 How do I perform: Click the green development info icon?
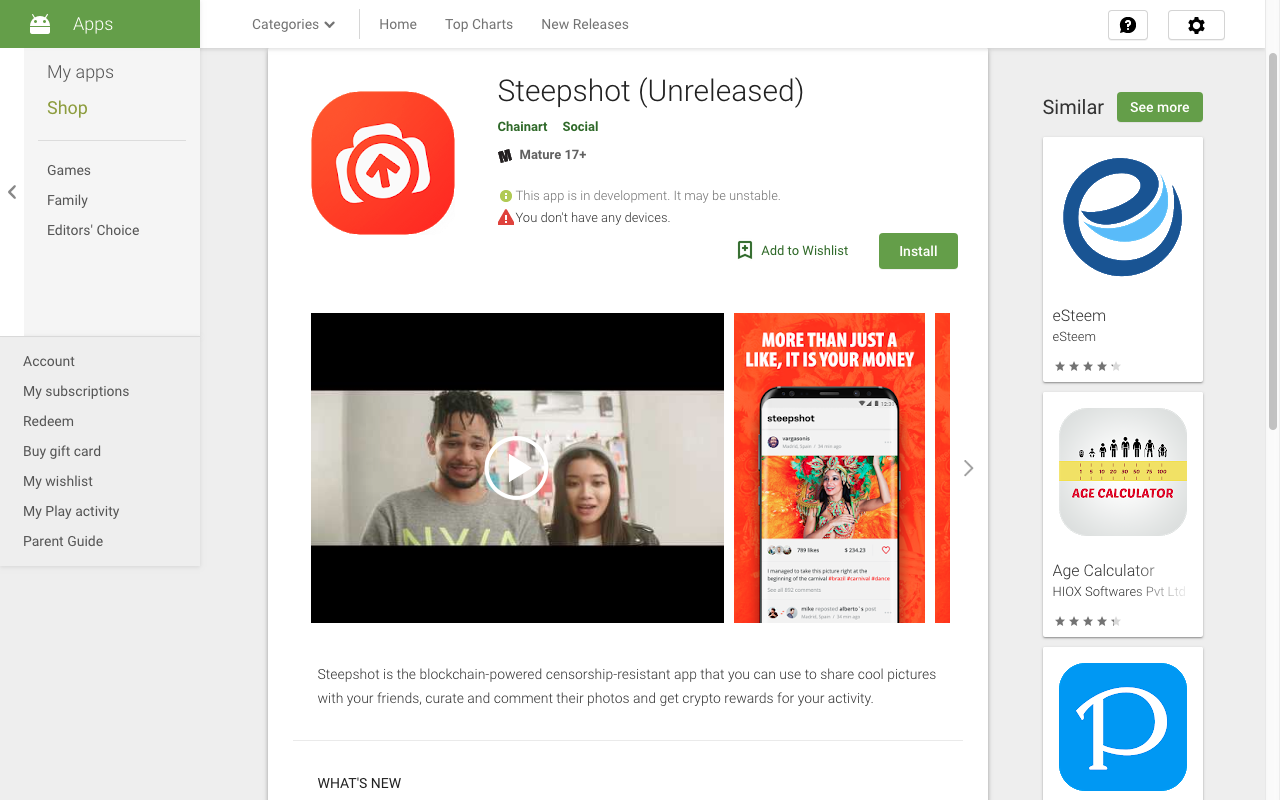505,196
